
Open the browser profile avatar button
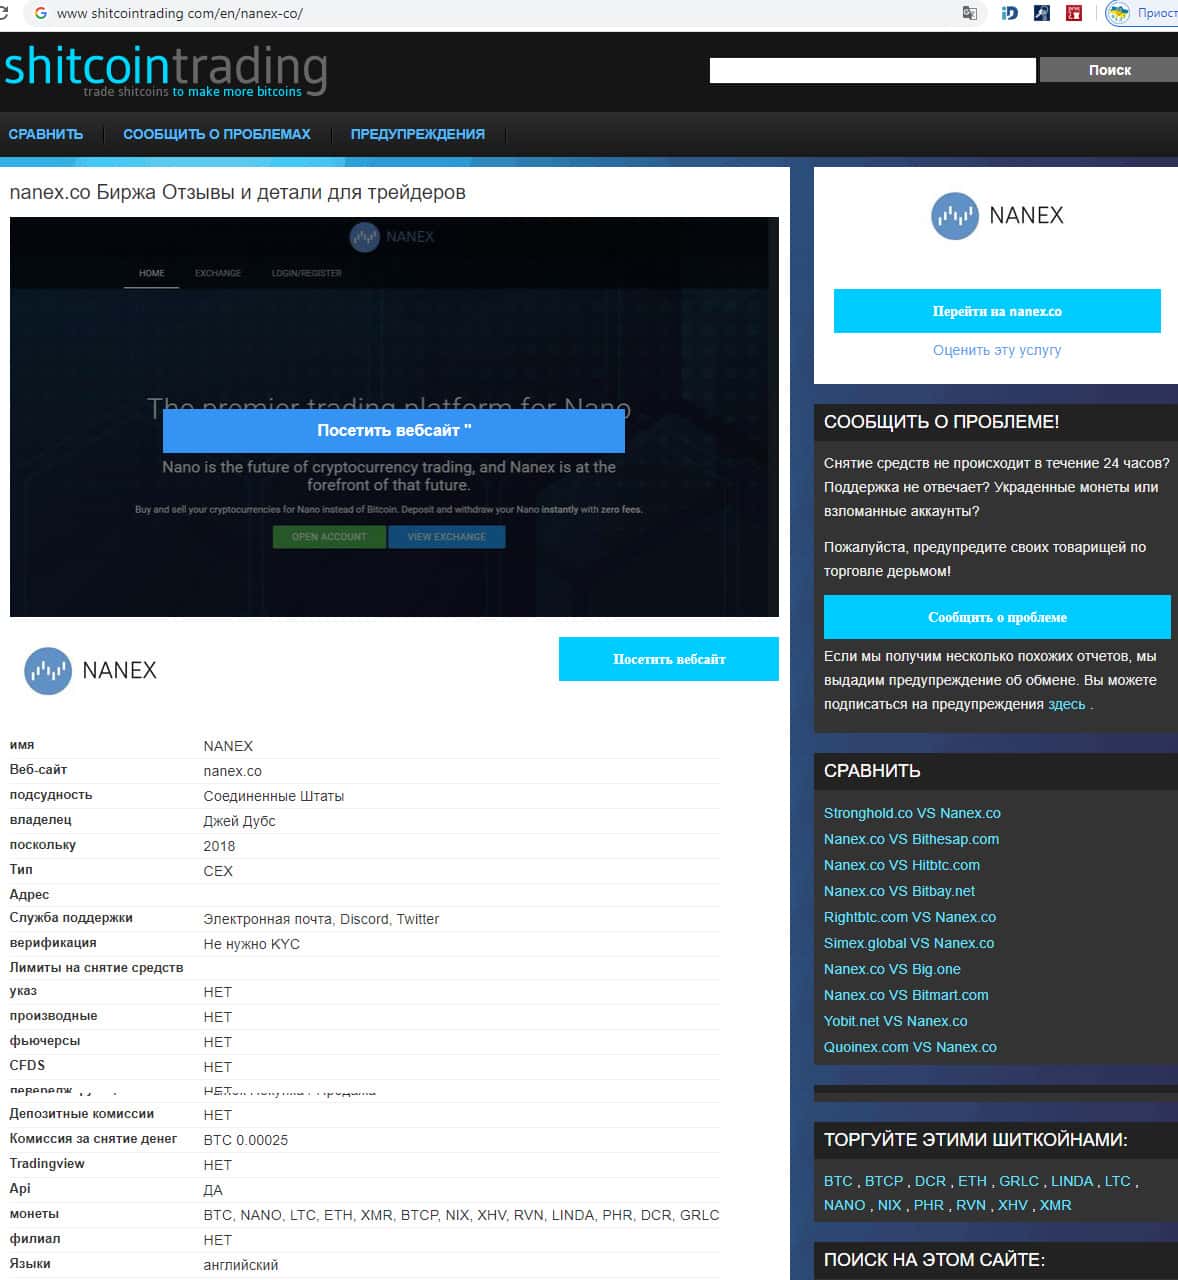pos(1118,13)
